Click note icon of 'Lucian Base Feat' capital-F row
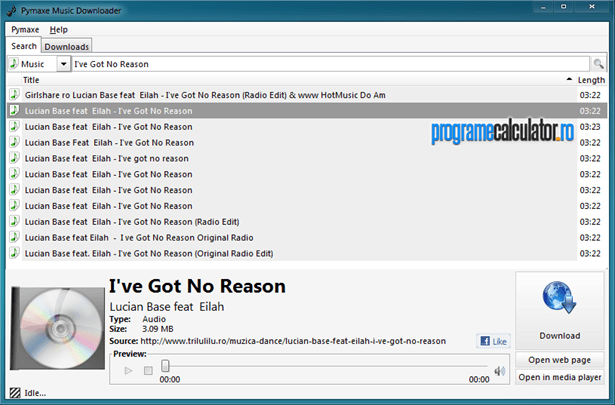615x405 pixels. click(x=14, y=142)
